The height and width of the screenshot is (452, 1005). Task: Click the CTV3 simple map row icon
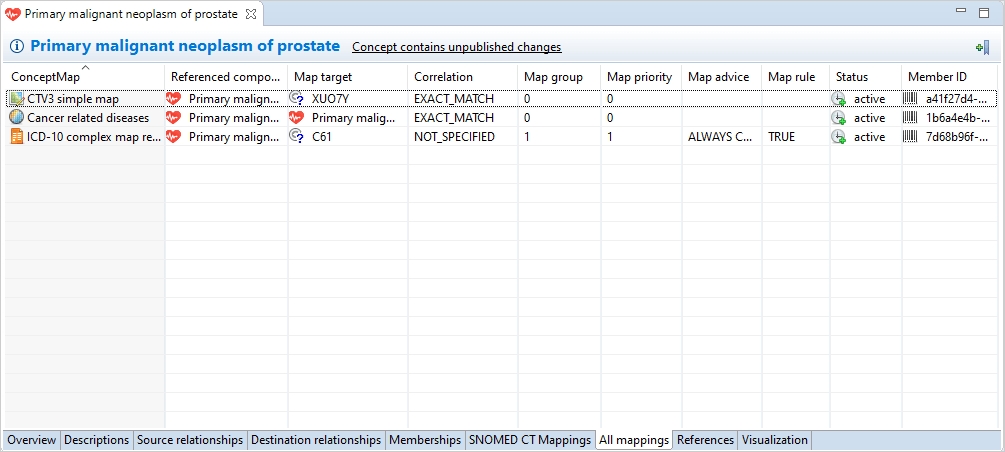(16, 99)
